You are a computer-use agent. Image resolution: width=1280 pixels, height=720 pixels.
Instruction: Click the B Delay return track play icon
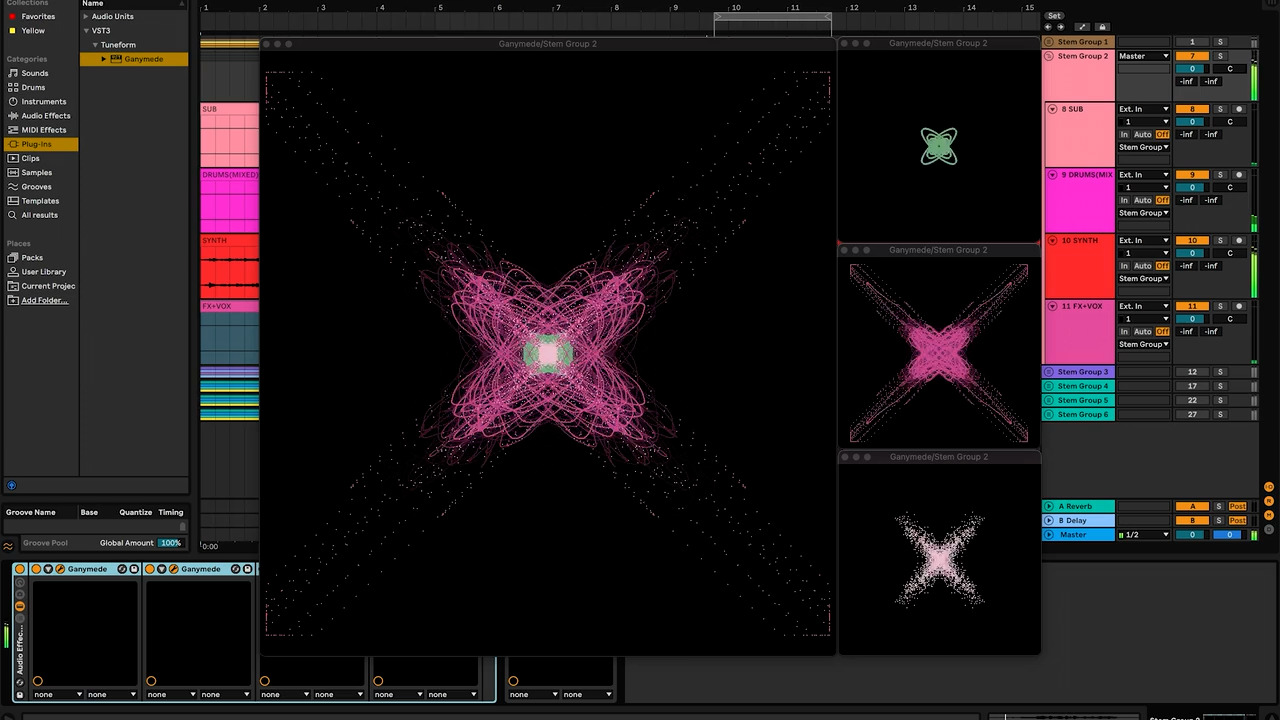coord(1049,520)
